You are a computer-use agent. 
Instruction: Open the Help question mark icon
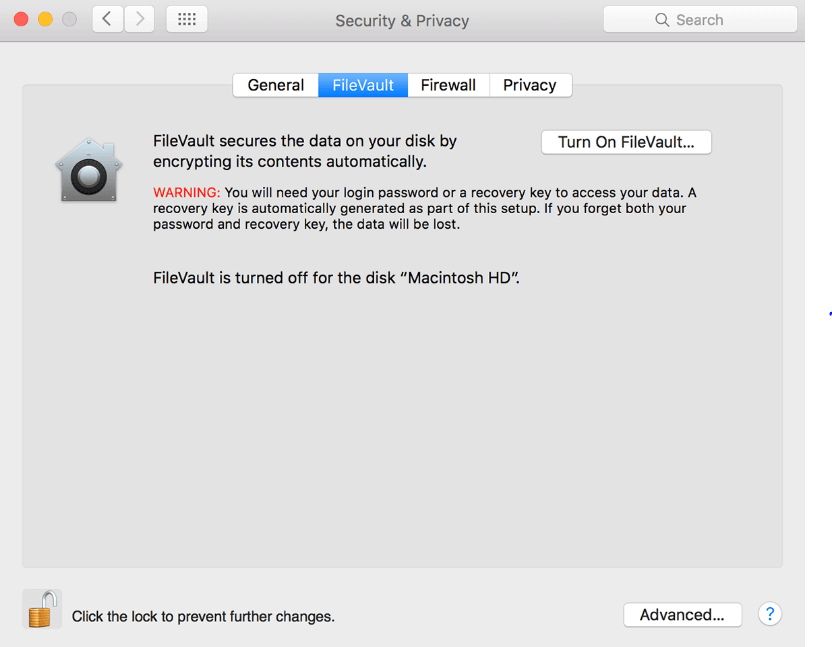click(x=769, y=614)
